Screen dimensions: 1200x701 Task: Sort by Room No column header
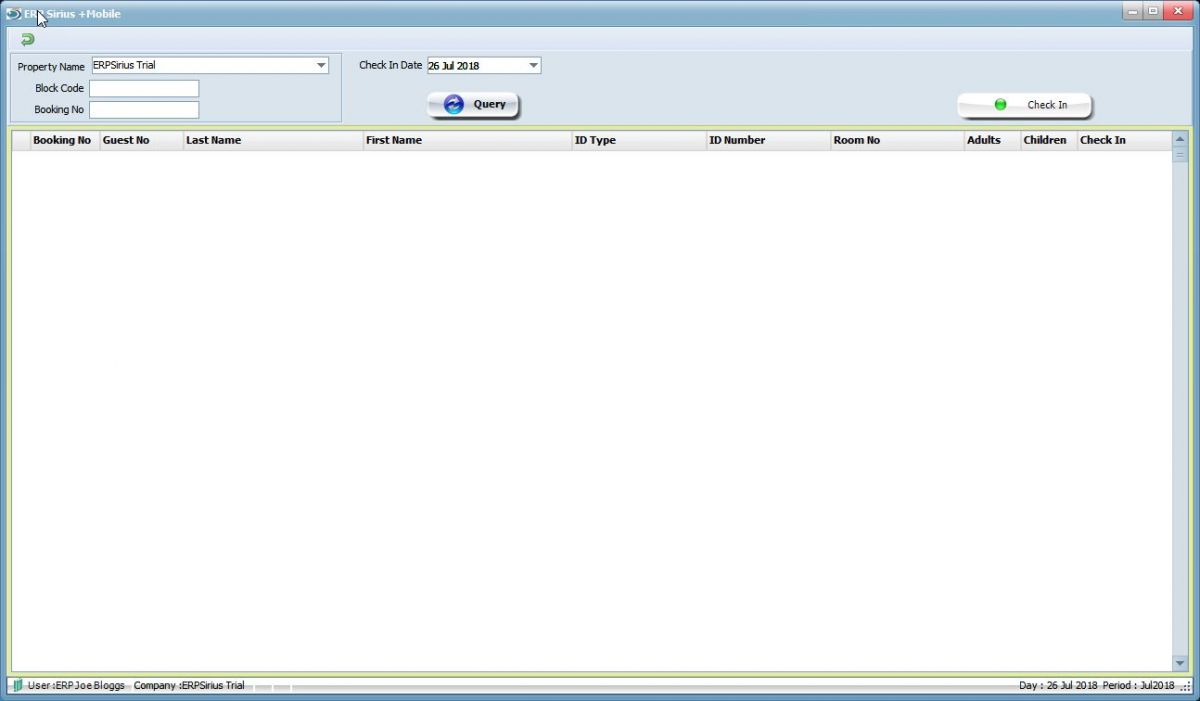(897, 140)
